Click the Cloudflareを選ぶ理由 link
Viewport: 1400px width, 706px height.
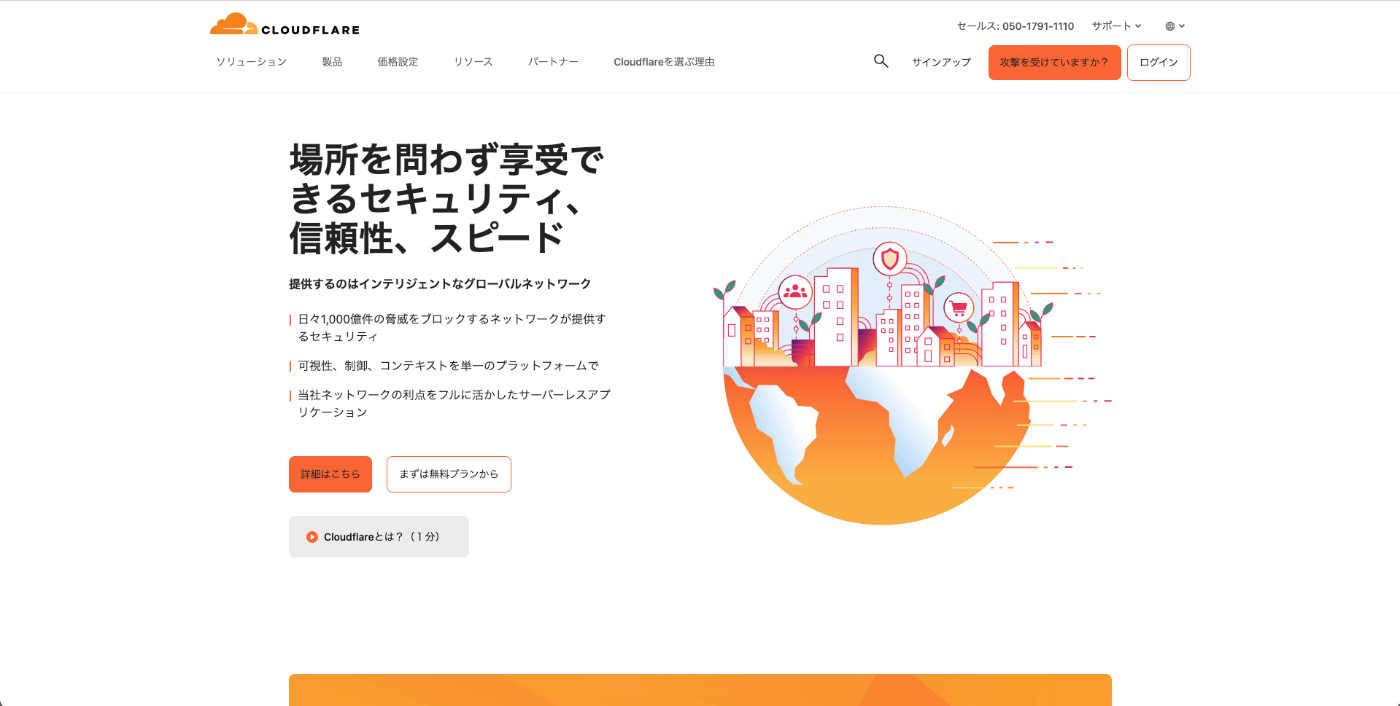tap(664, 62)
